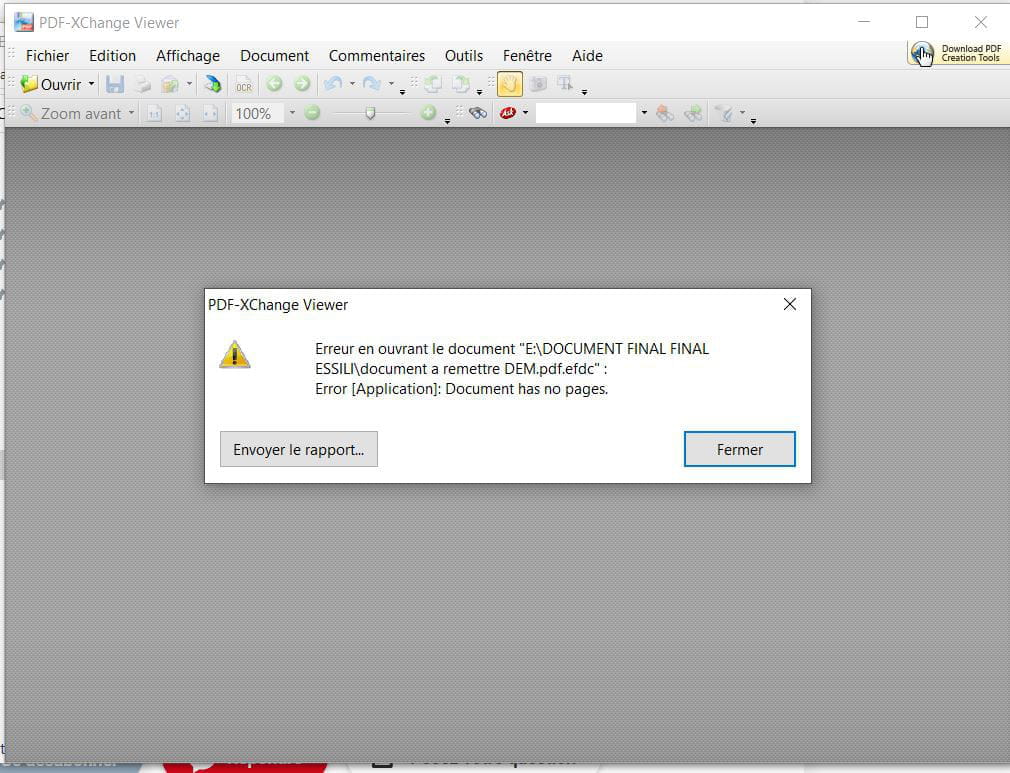The height and width of the screenshot is (773, 1010).
Task: Click the Fit Width icon
Action: pos(210,114)
